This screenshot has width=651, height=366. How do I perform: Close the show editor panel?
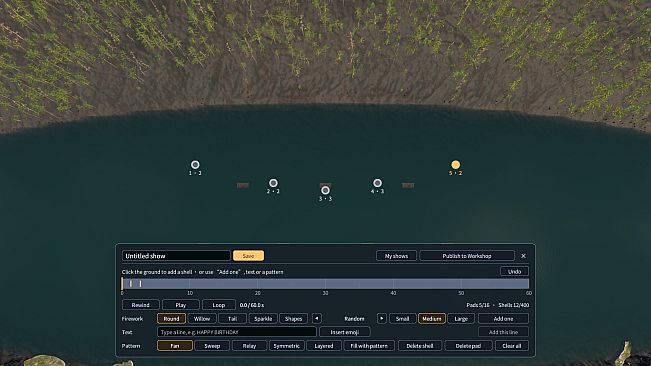[524, 256]
